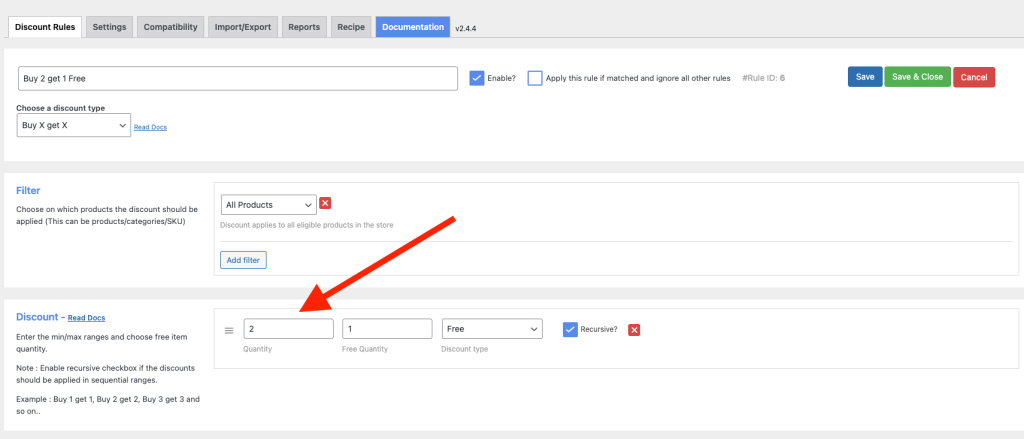Image resolution: width=1024 pixels, height=439 pixels.
Task: Click the blue Save button
Action: pos(865,77)
